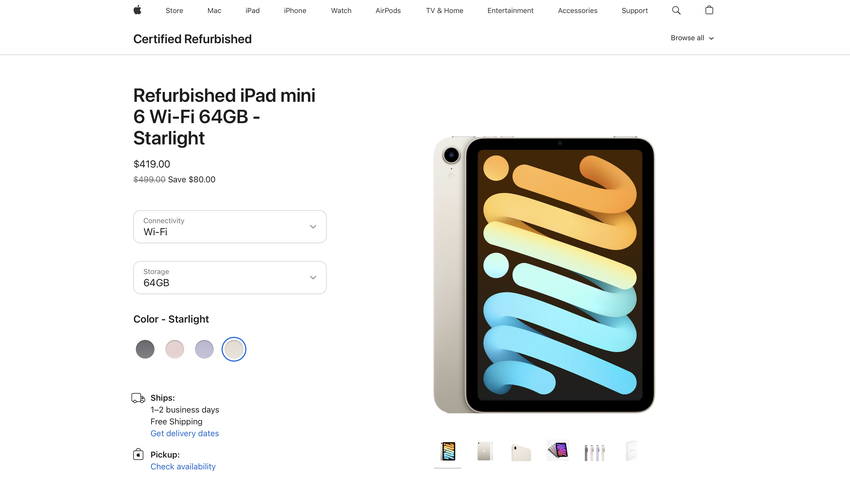Screen dimensions: 850x483
Task: Click the shipping truck icon
Action: (138, 398)
